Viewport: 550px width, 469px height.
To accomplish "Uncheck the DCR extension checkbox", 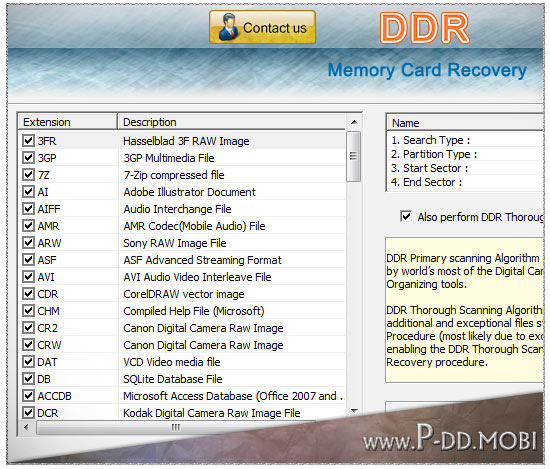I will click(x=28, y=413).
